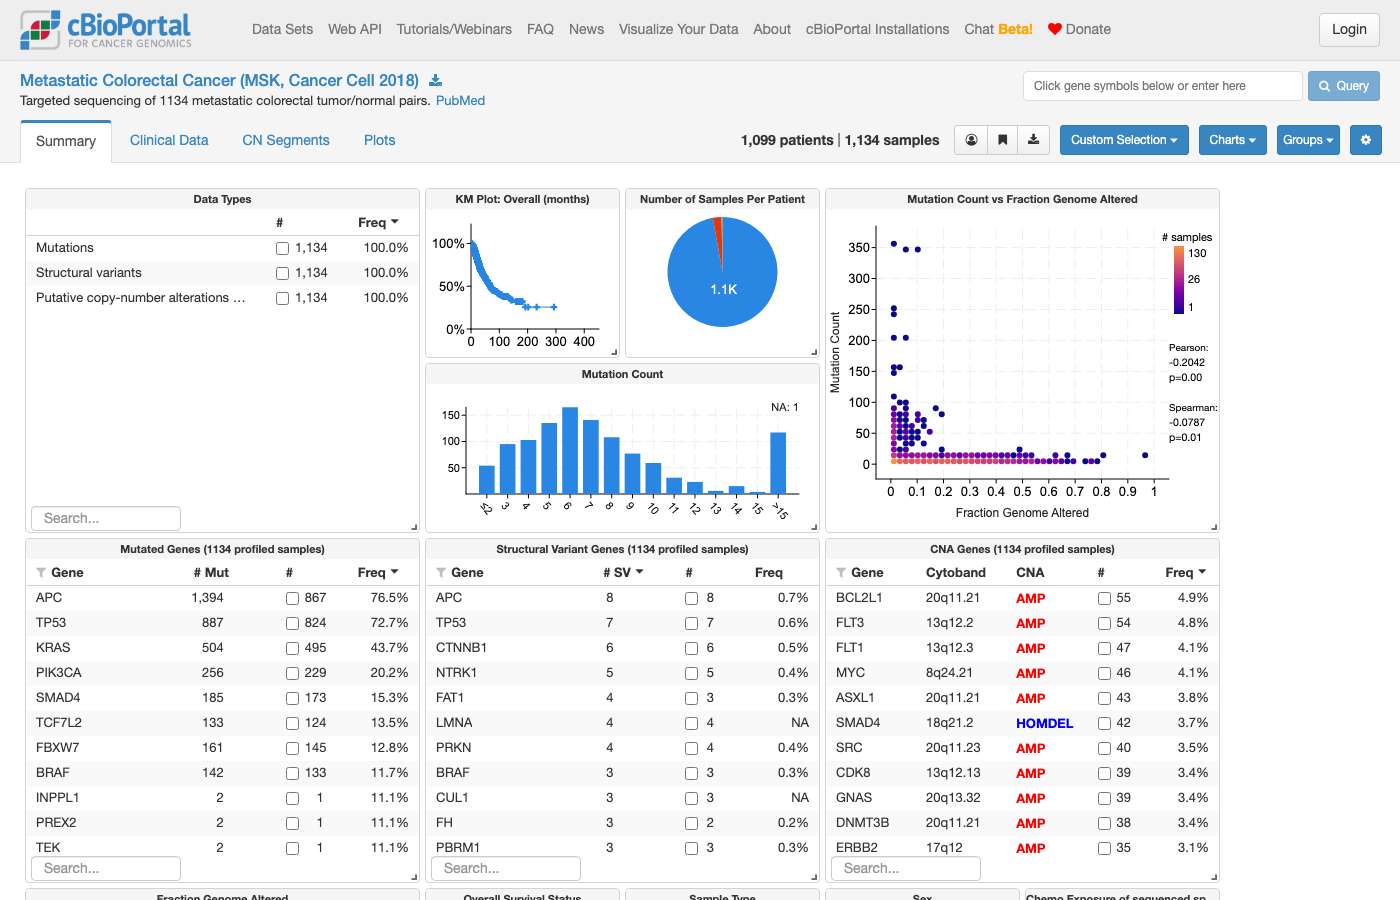Click the download icon in the summary toolbar
Viewport: 1400px width, 900px height.
[1033, 140]
